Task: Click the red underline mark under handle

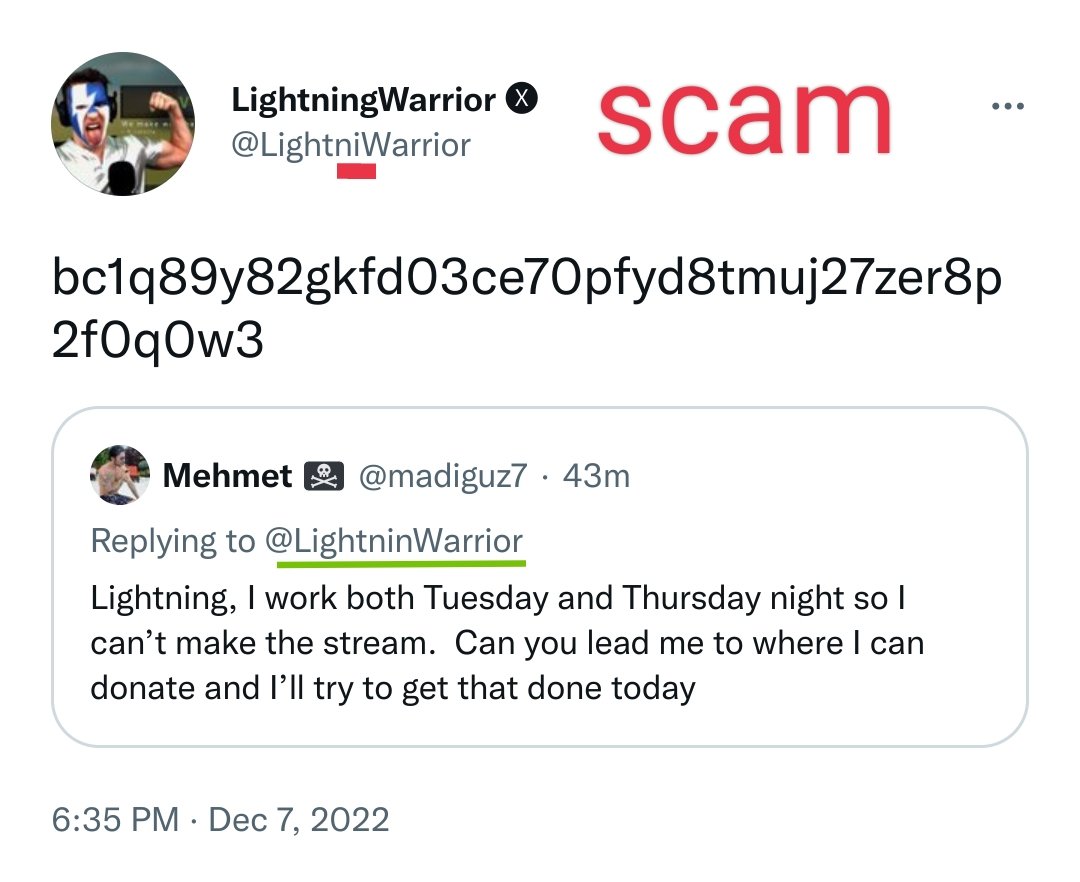Action: (x=356, y=171)
